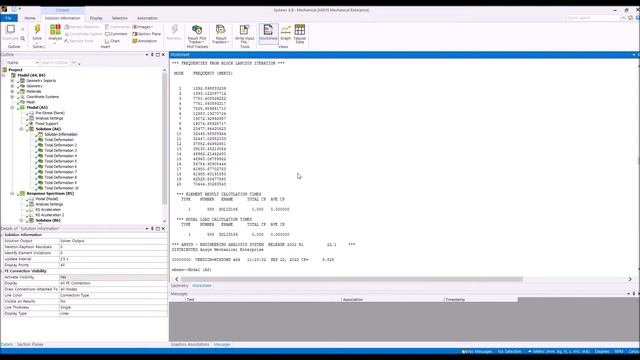
Task: Collapse the Solution (A6) node
Action: point(21,129)
